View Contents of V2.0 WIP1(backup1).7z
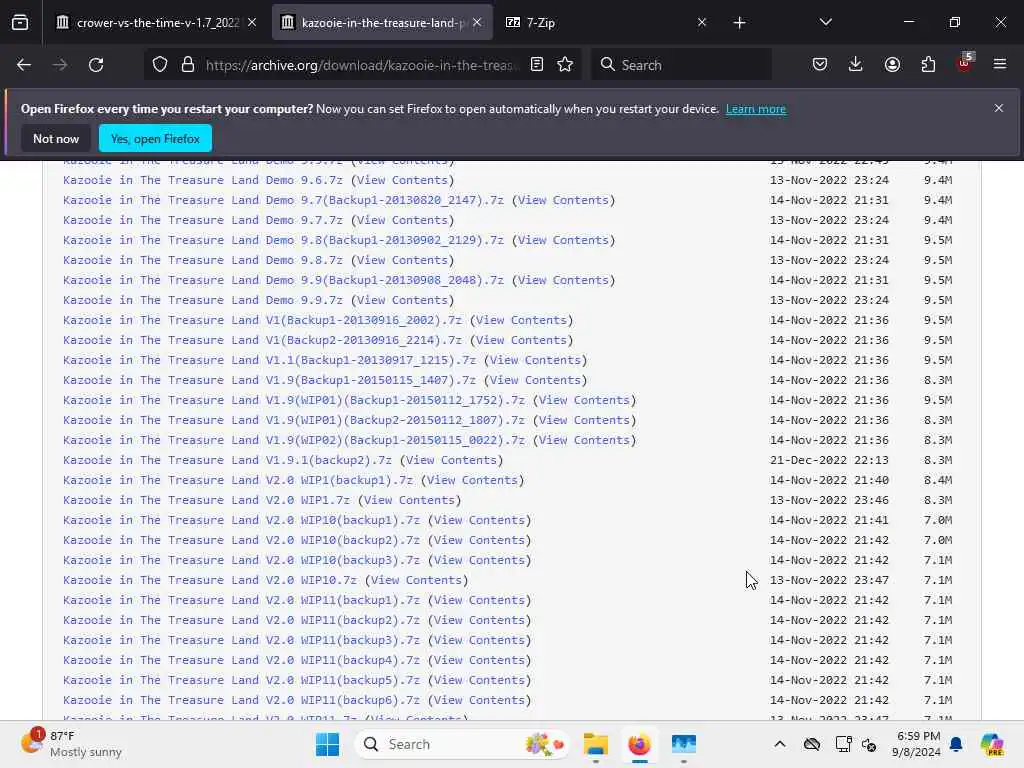The height and width of the screenshot is (768, 1024). pos(473,480)
